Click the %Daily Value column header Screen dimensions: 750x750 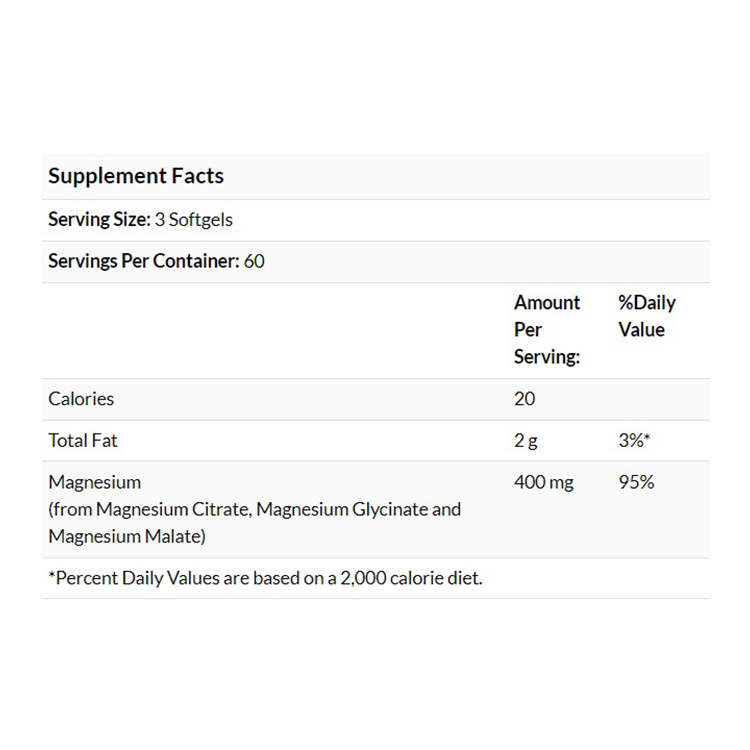[x=647, y=316]
